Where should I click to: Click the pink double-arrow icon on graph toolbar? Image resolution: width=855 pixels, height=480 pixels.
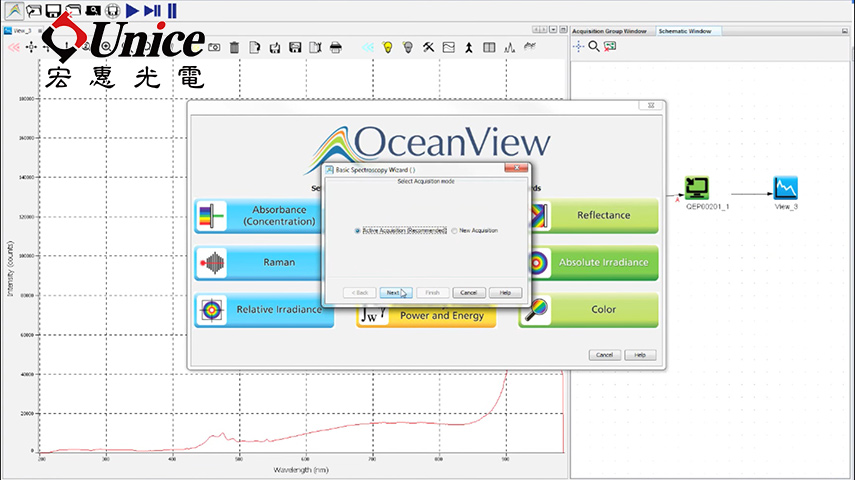14,47
